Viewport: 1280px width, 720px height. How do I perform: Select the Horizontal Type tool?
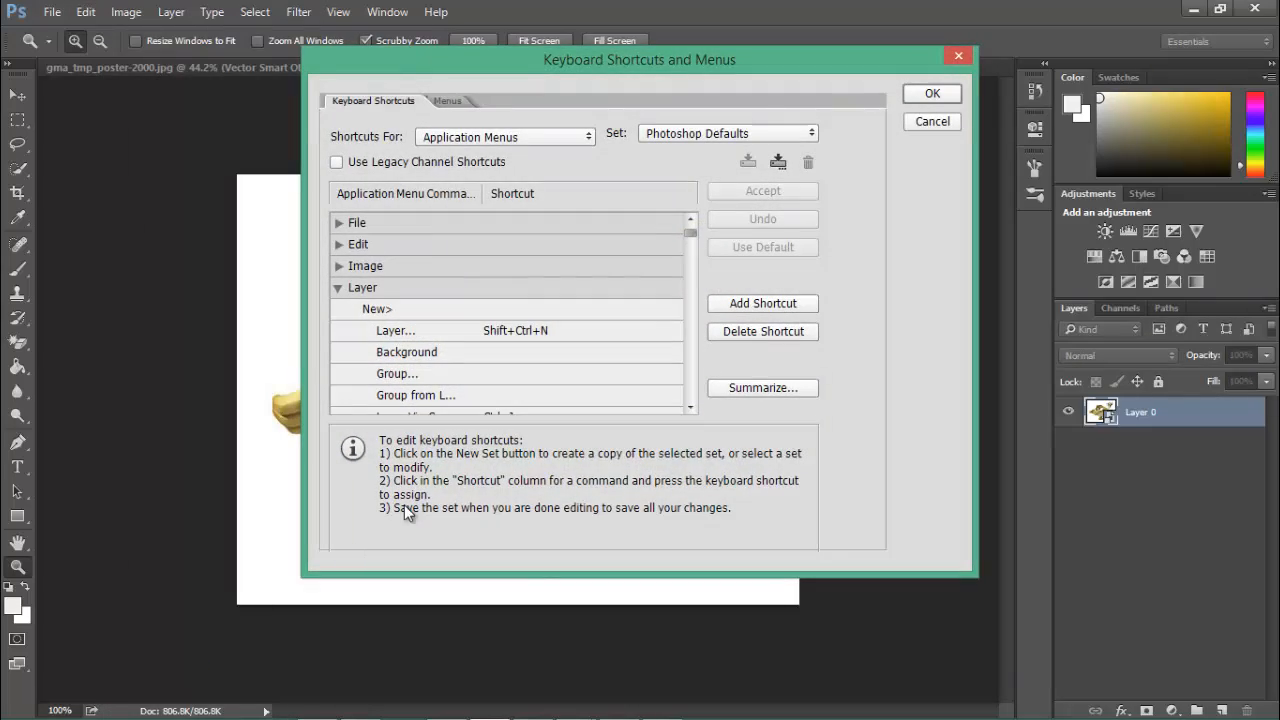17,467
